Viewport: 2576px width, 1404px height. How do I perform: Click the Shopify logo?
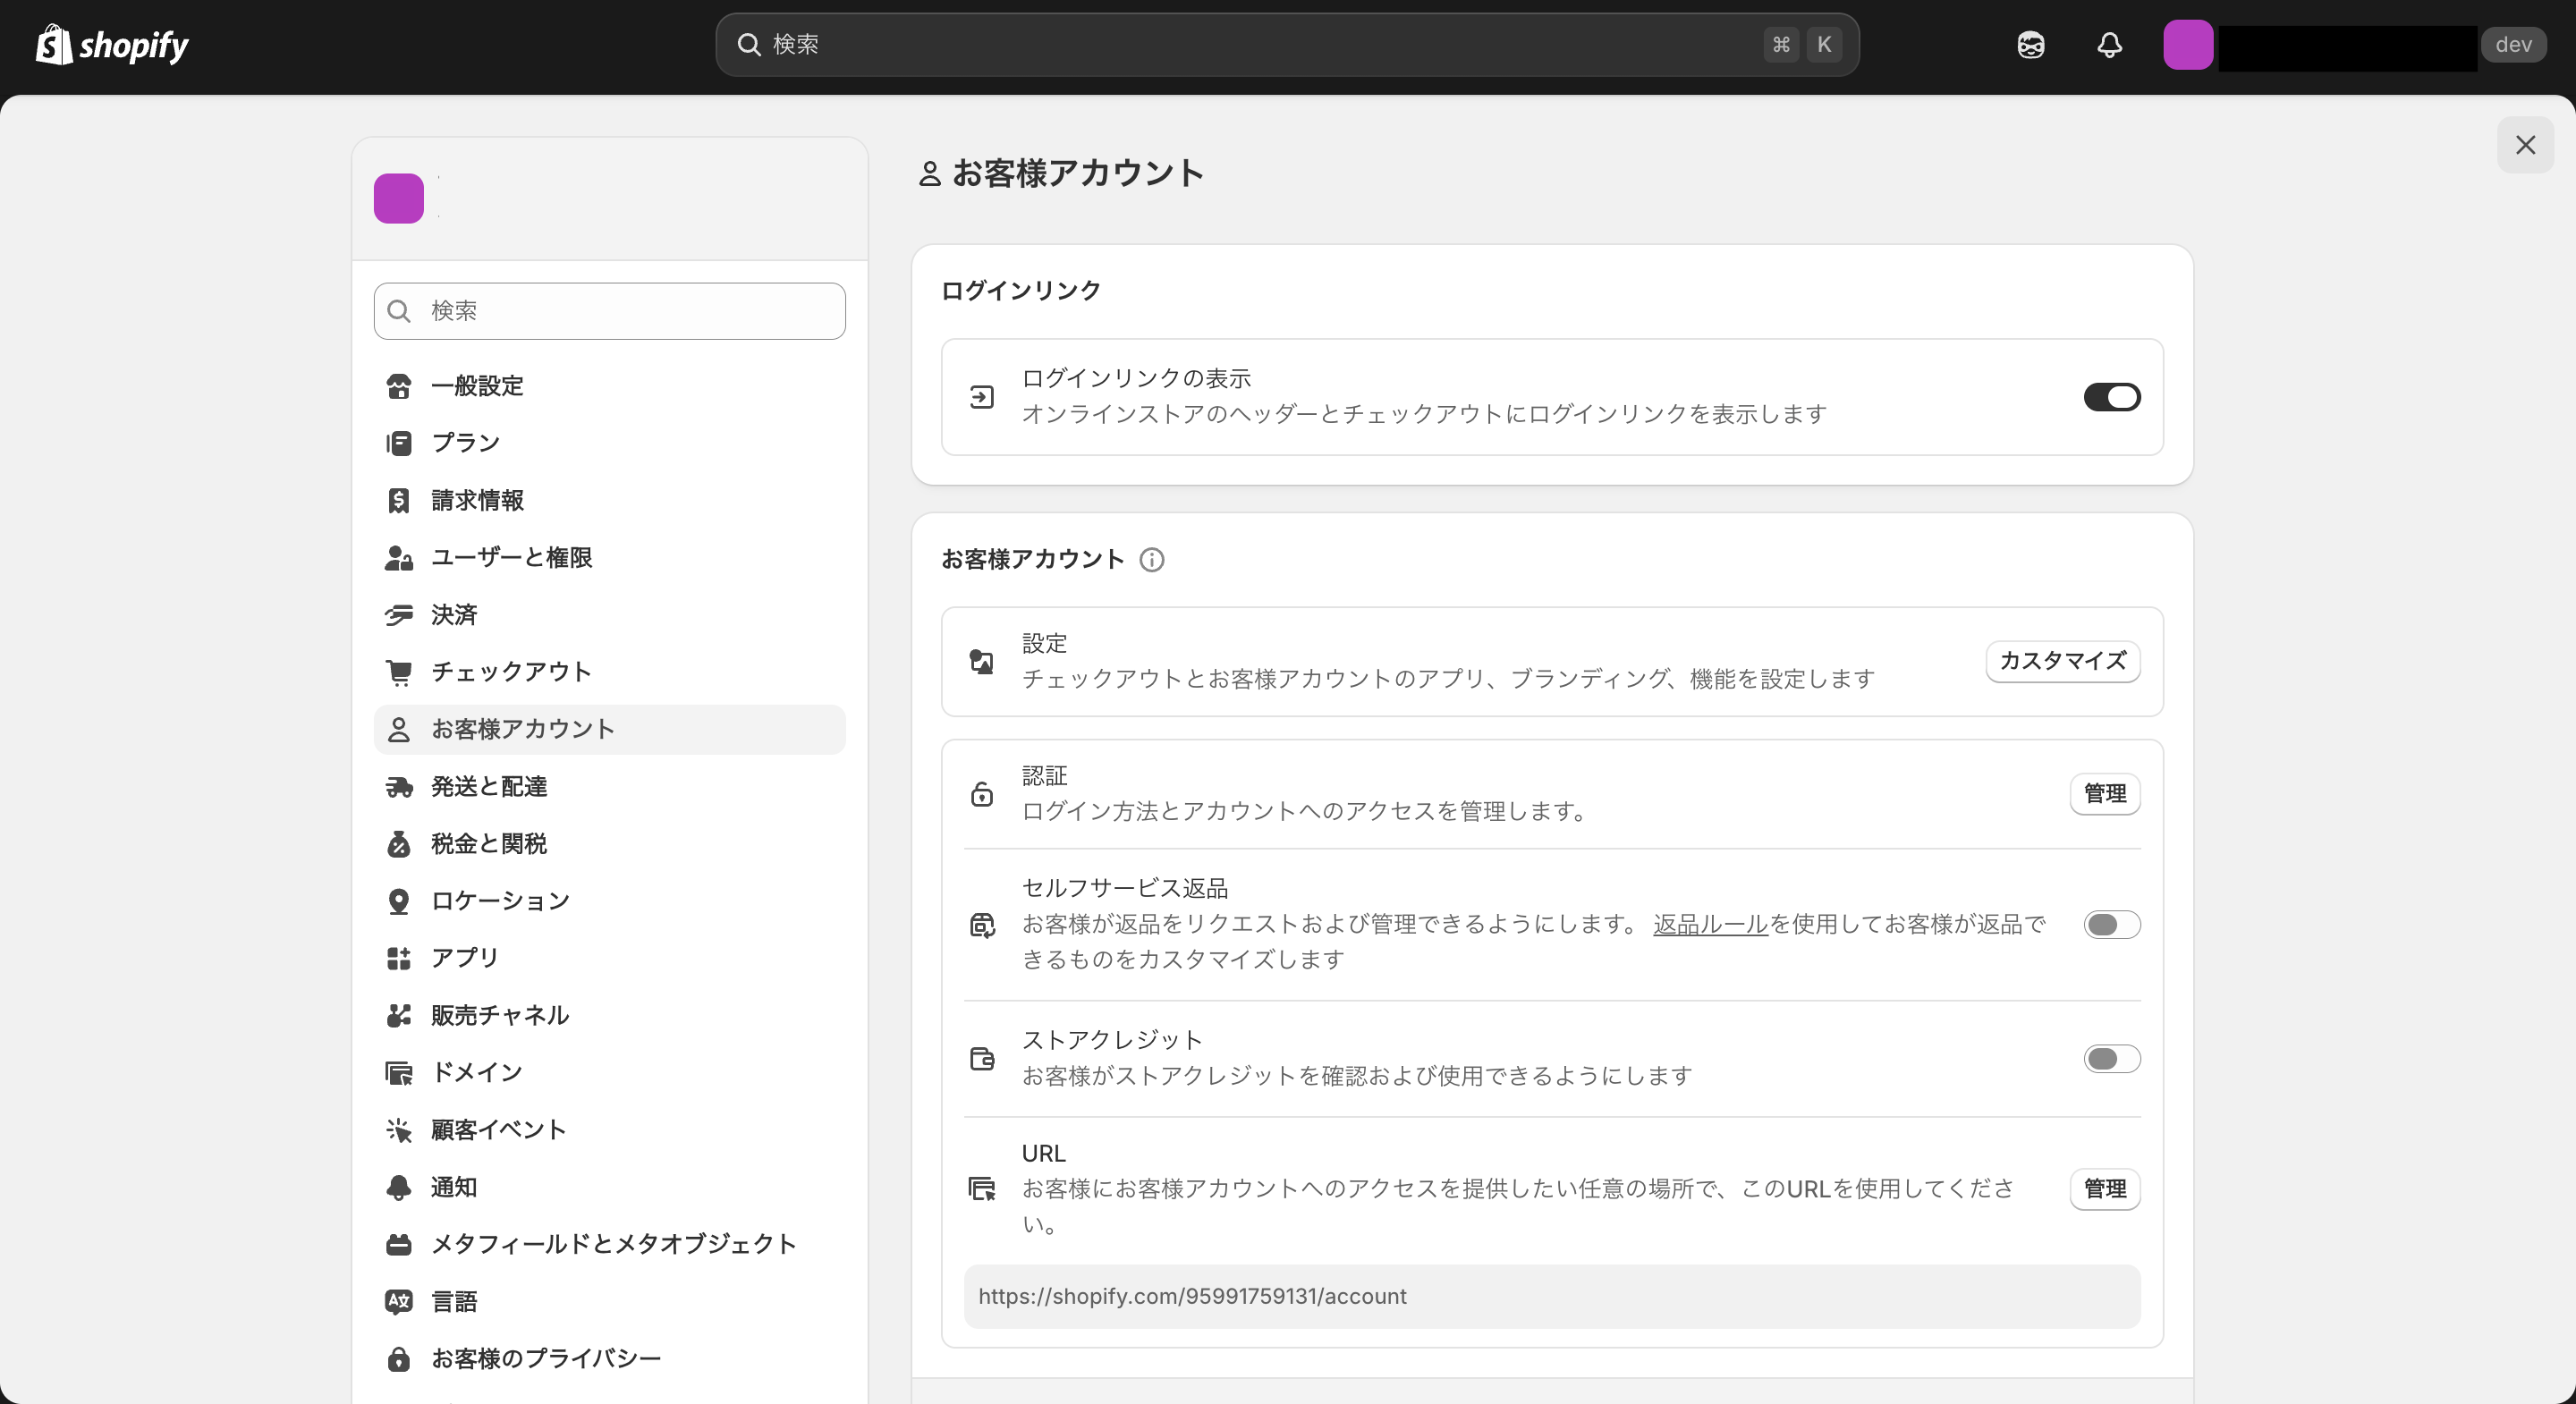click(111, 44)
